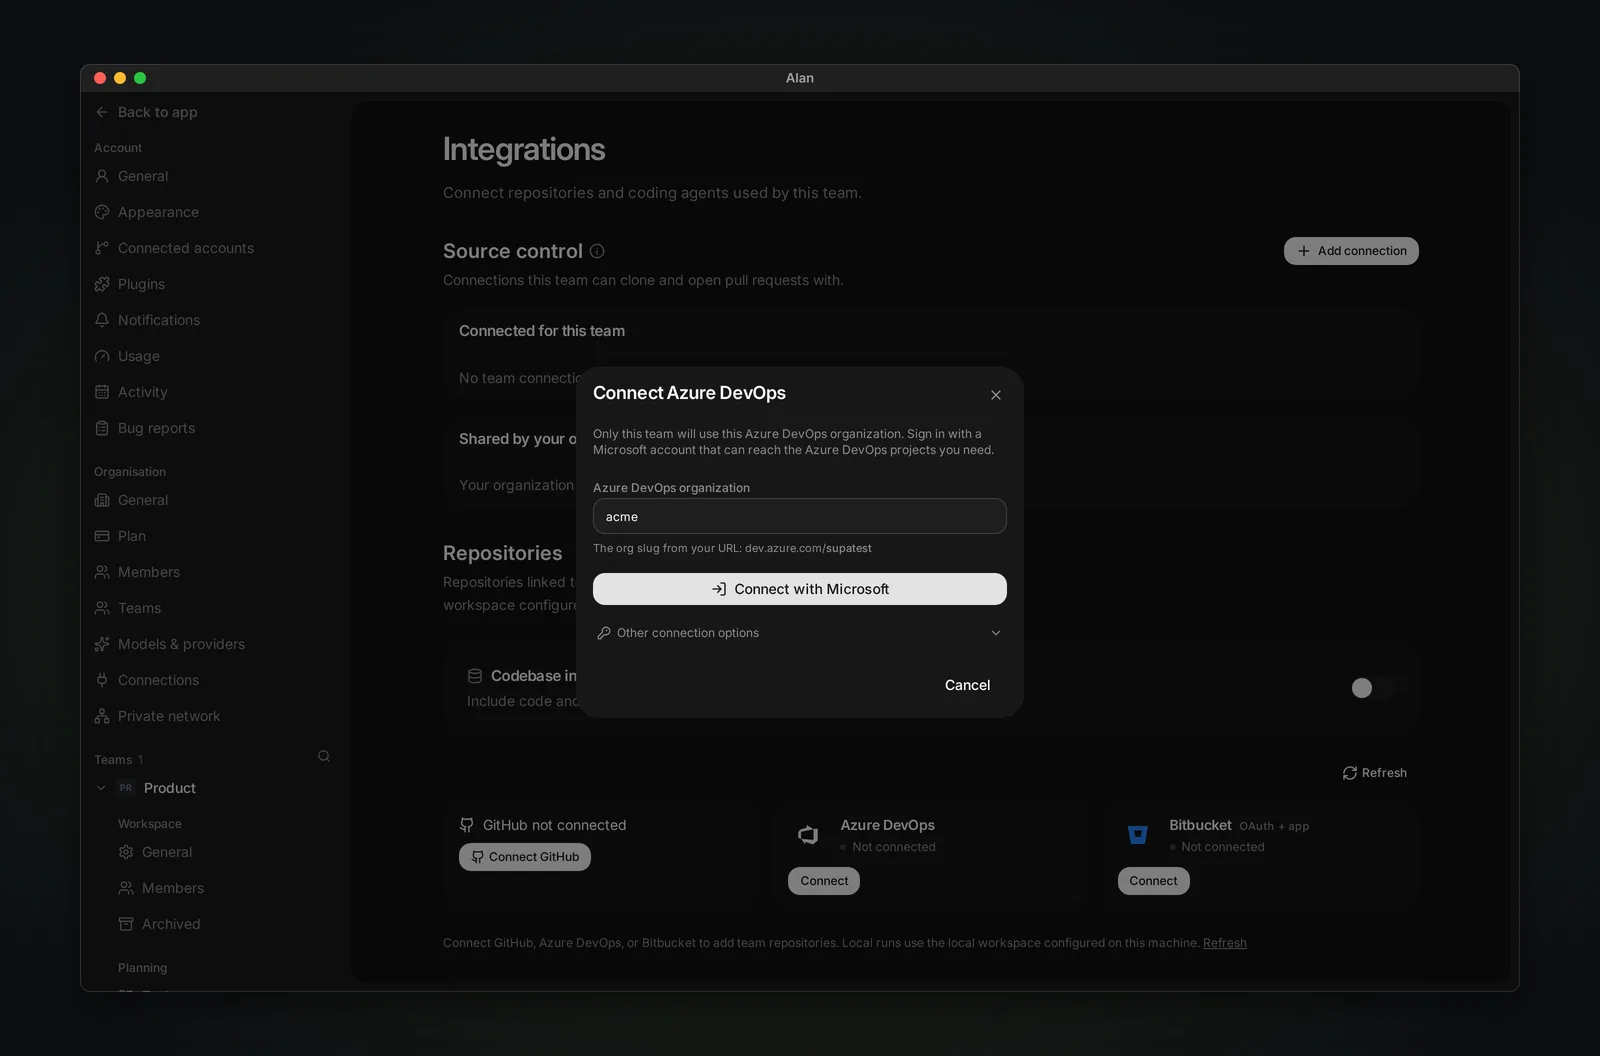Close the Connect Azure DevOps dialog

[x=995, y=395]
